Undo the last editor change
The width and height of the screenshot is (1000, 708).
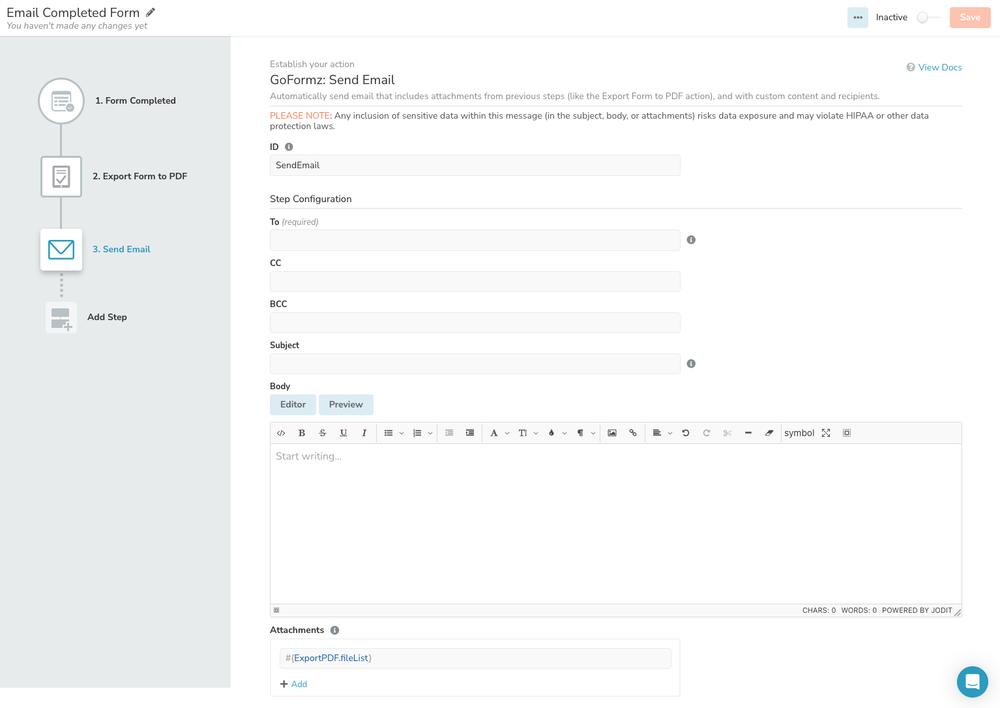[685, 432]
